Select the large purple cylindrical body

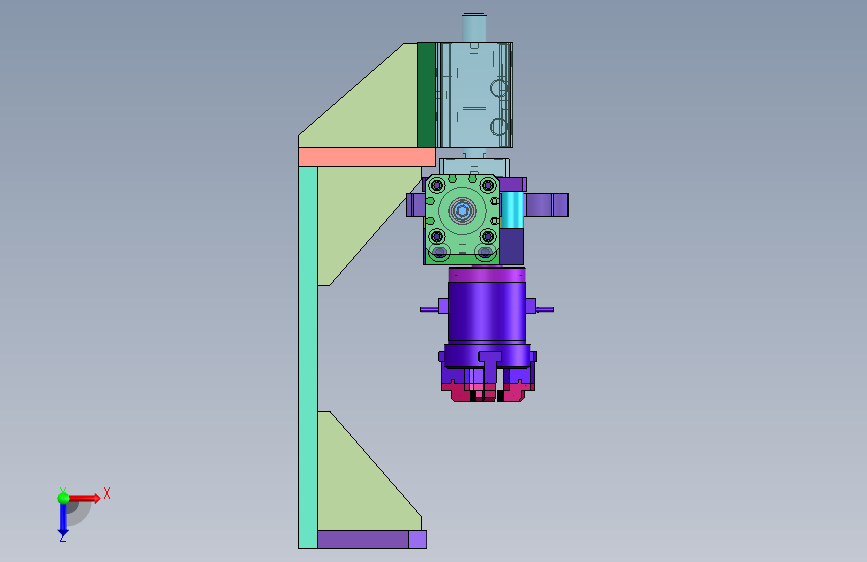(x=487, y=311)
